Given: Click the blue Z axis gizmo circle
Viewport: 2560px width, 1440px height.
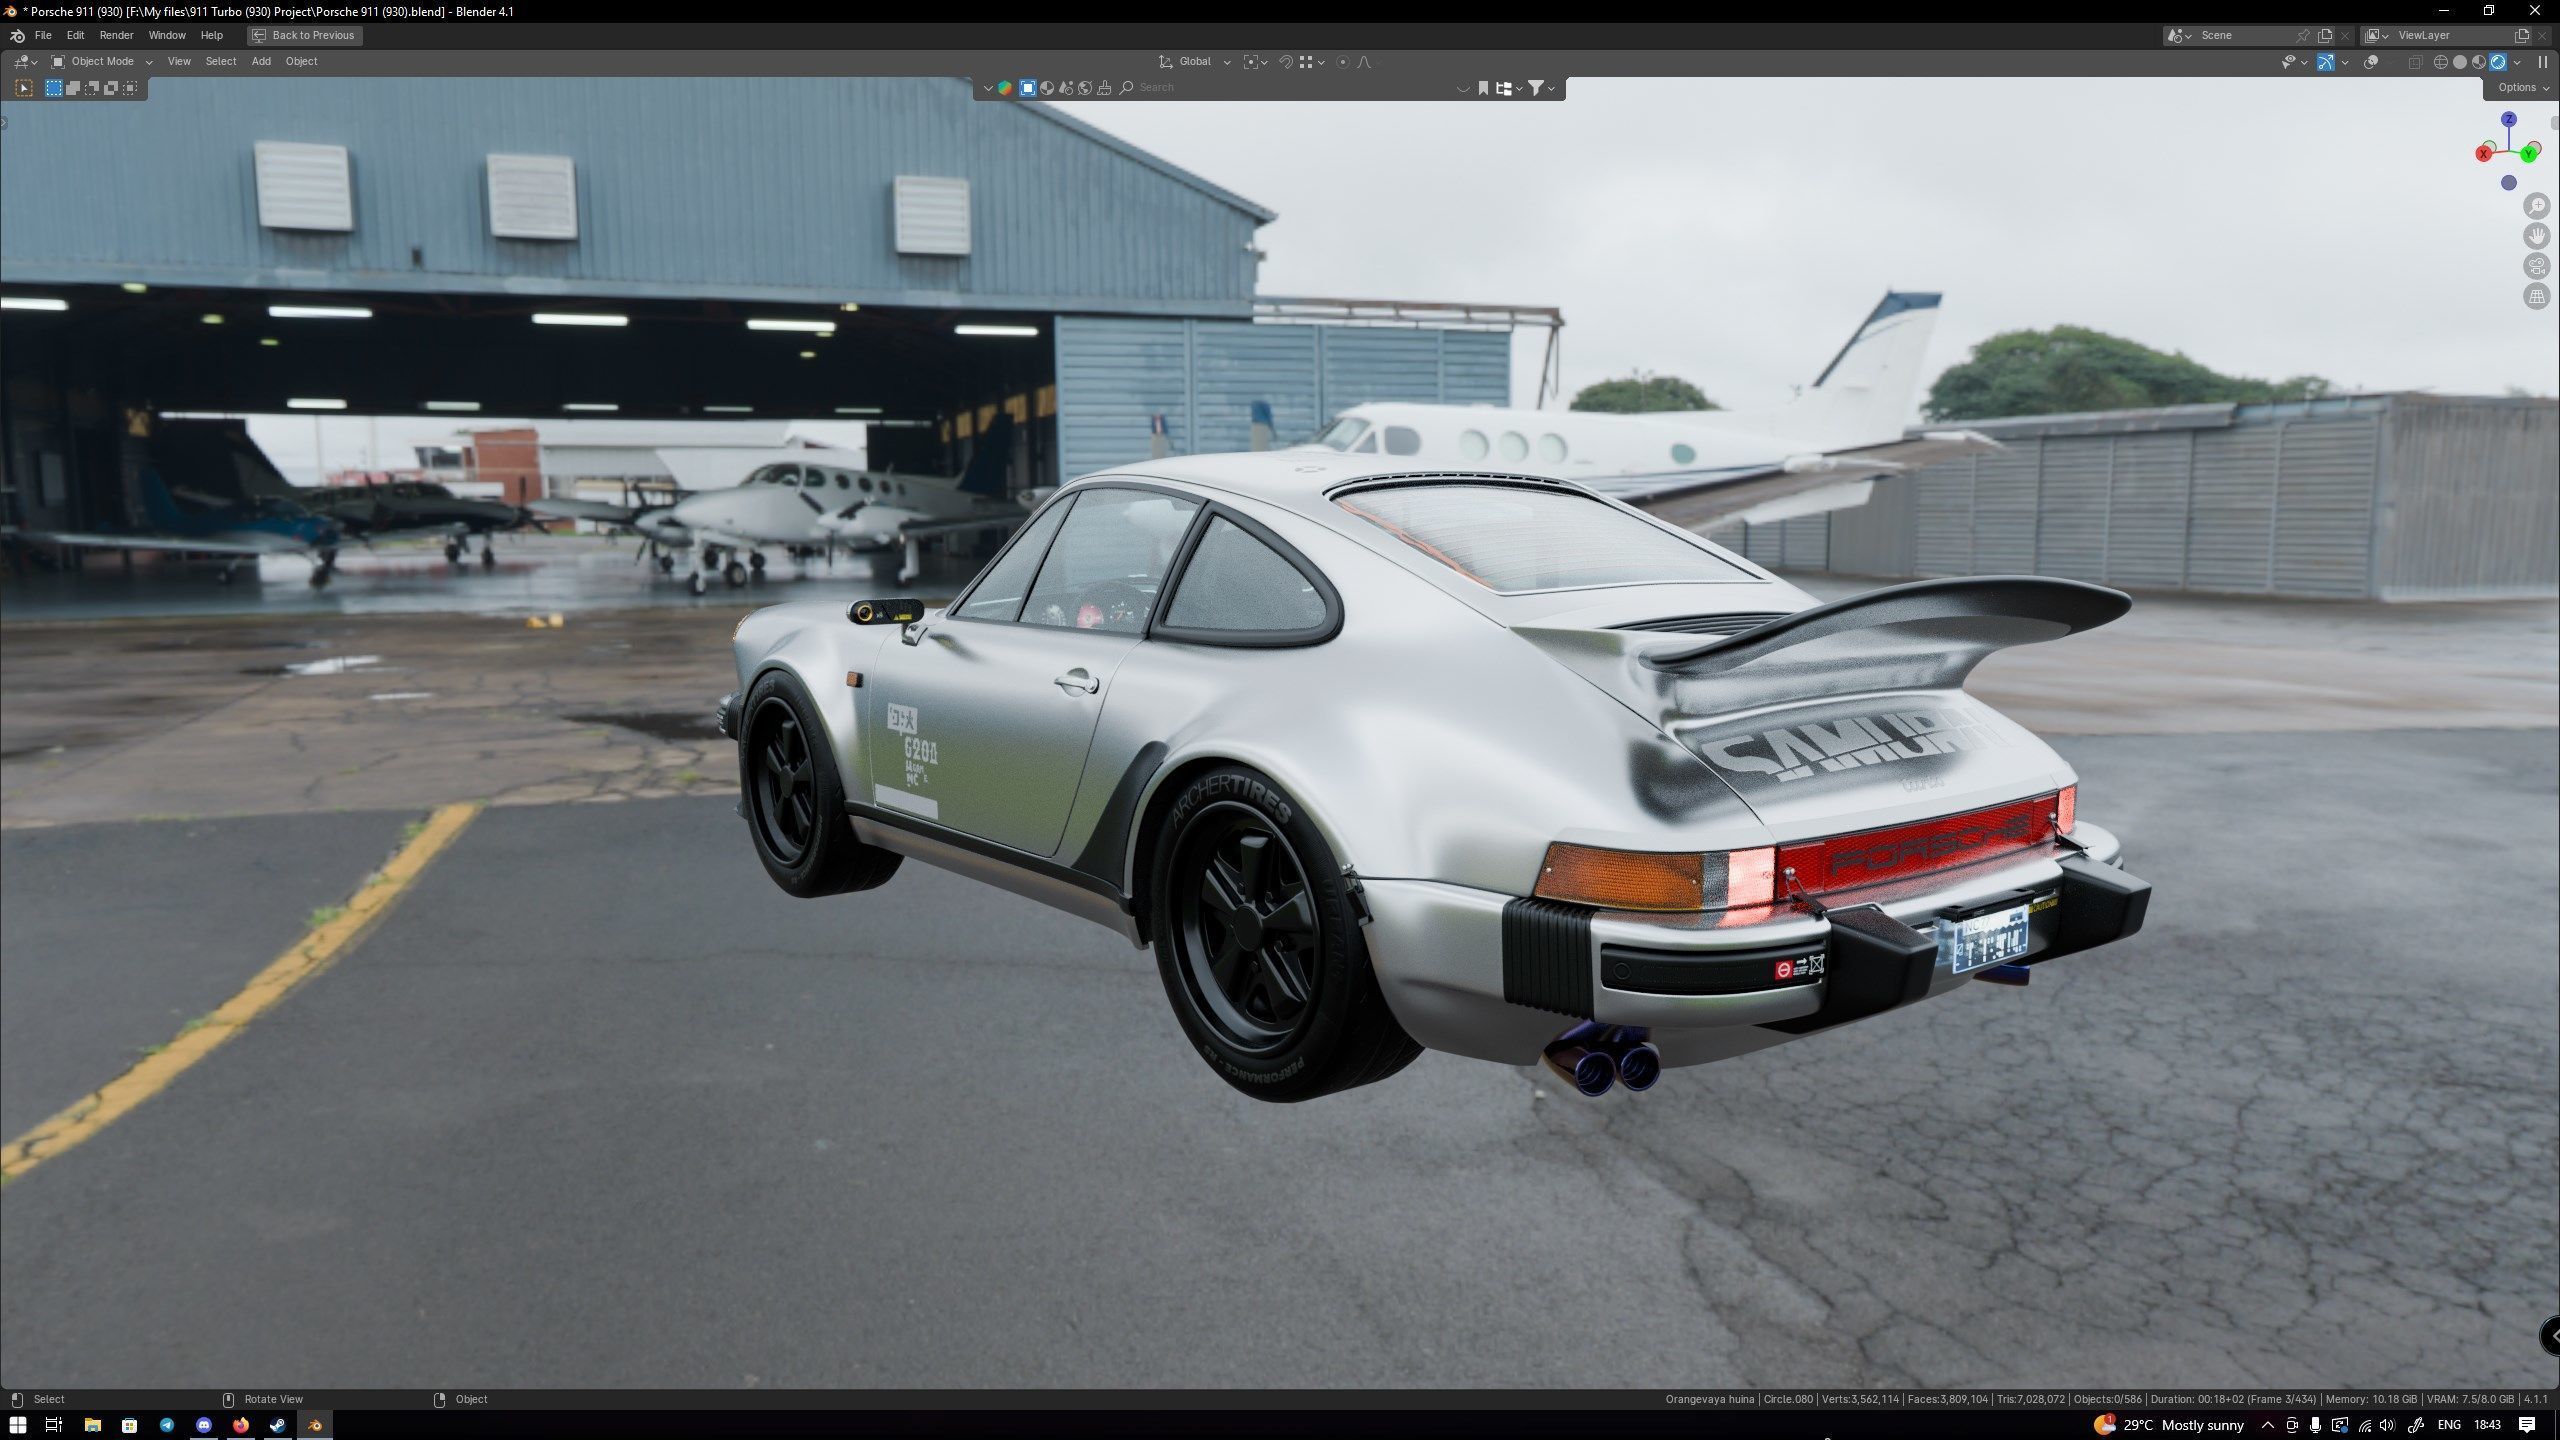Looking at the screenshot, I should coord(2508,119).
